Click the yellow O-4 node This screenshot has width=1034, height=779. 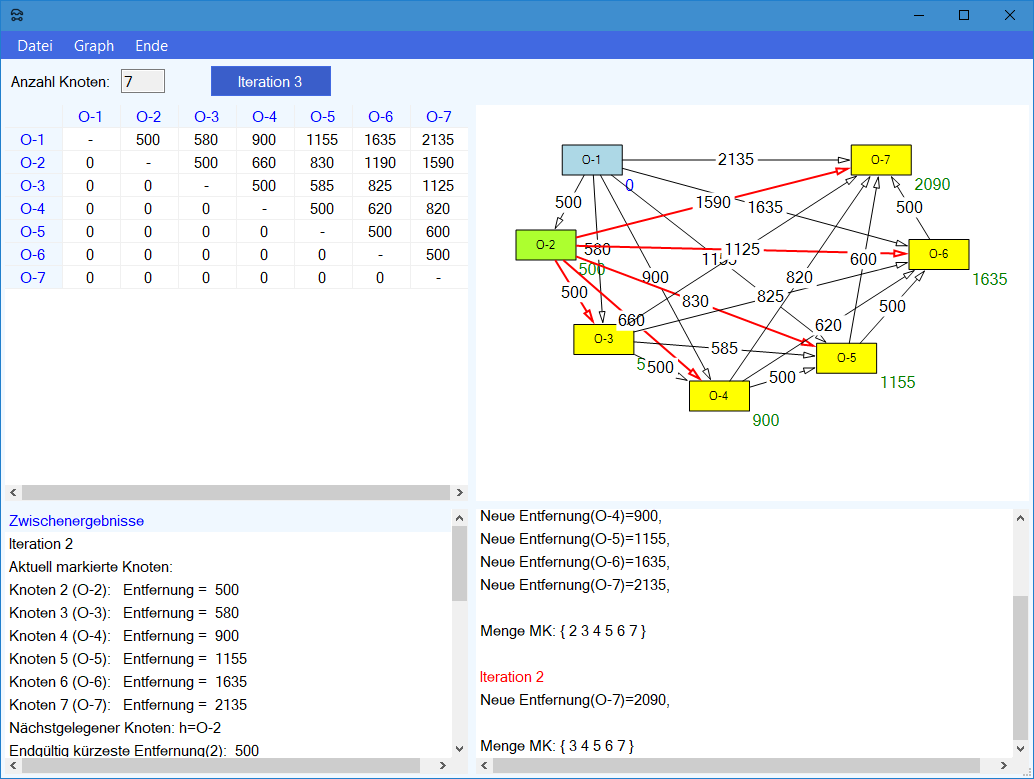719,396
